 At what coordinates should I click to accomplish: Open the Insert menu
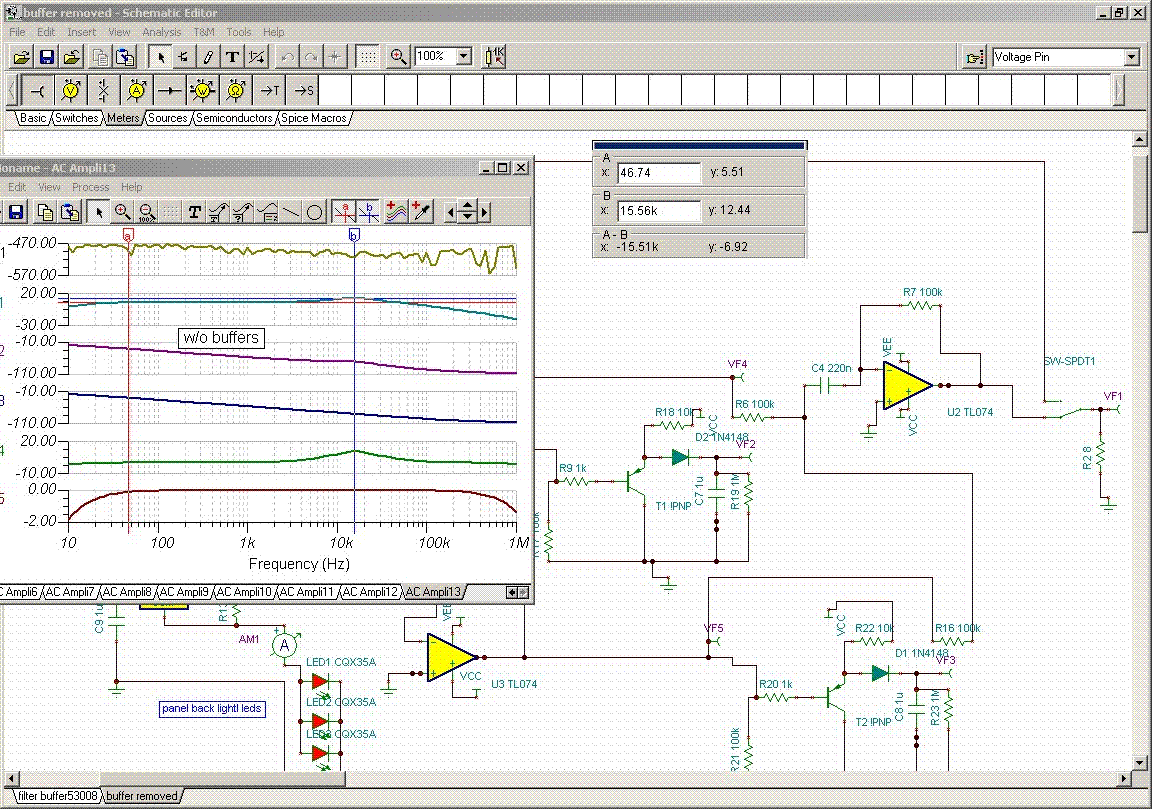point(82,32)
